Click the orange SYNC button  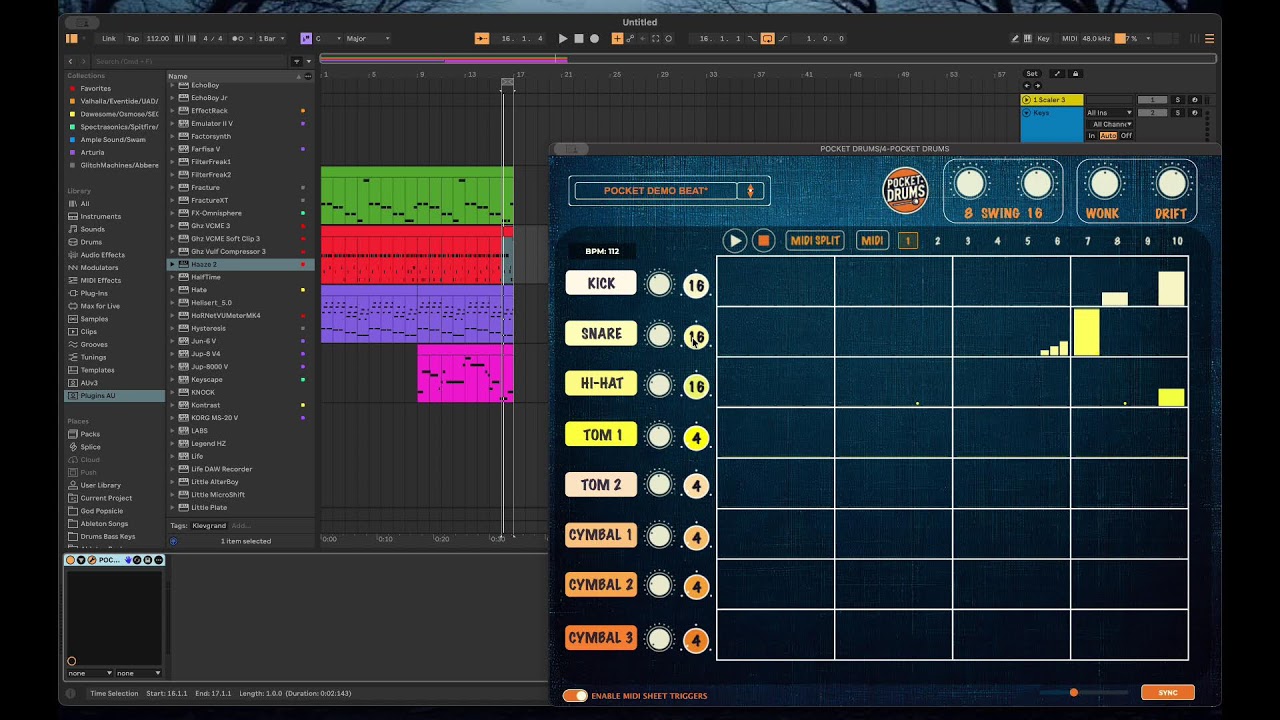coord(1168,692)
